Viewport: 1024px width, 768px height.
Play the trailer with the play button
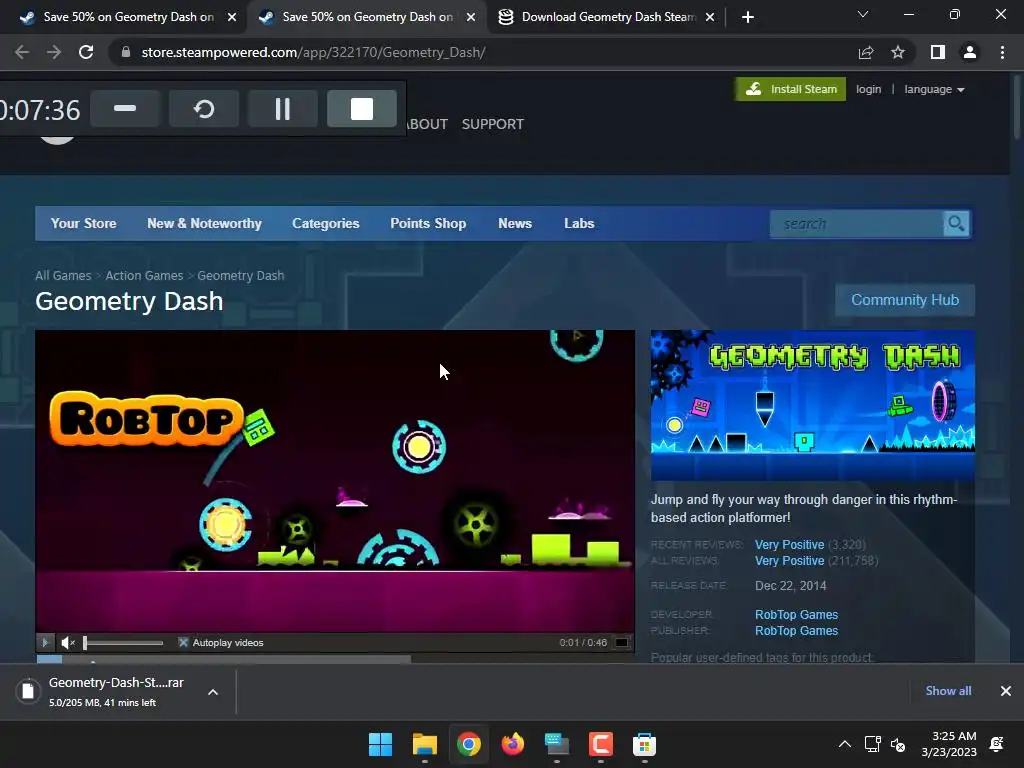point(45,643)
